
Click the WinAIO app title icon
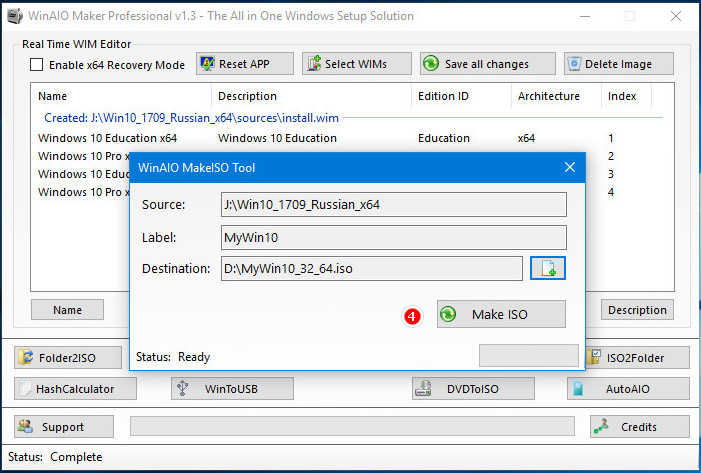(x=15, y=16)
